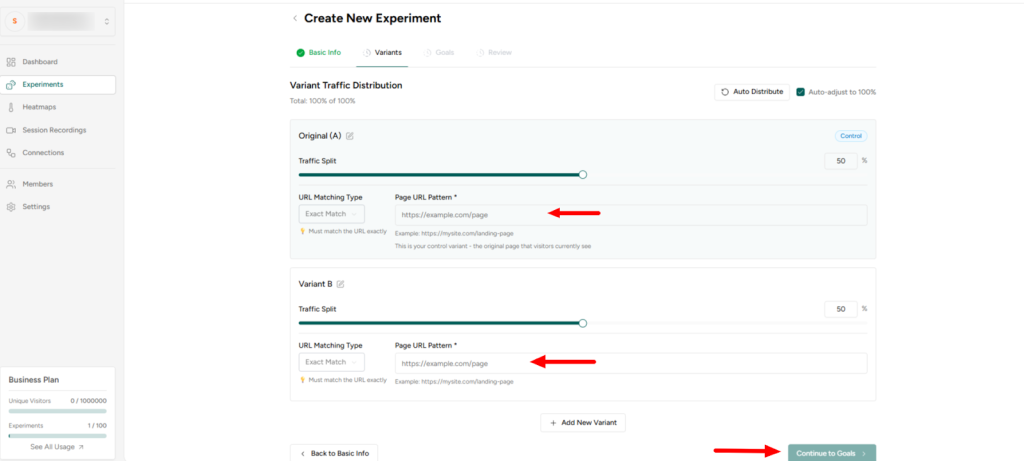This screenshot has width=1024, height=461.
Task: Click the edit pencil icon beside Original (A)
Action: point(349,136)
